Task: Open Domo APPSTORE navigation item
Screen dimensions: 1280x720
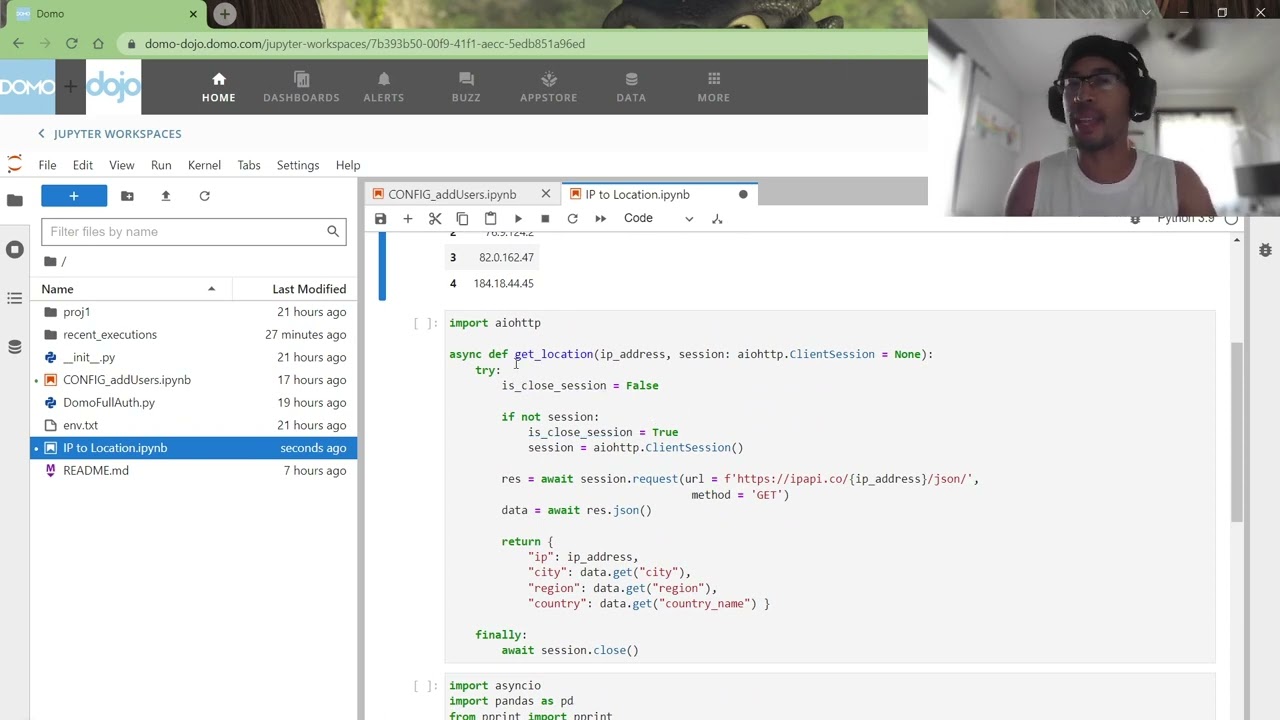Action: tap(548, 87)
